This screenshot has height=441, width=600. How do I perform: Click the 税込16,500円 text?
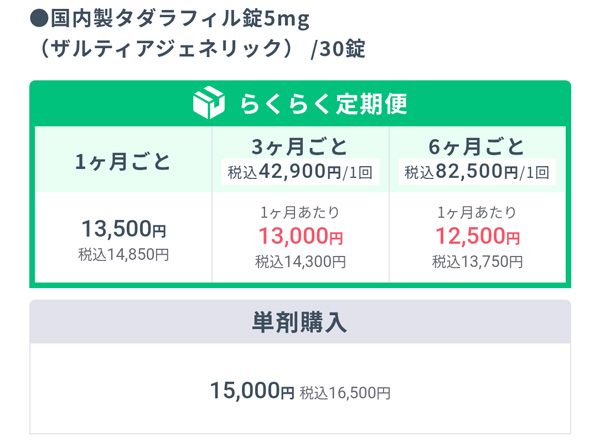coord(345,393)
